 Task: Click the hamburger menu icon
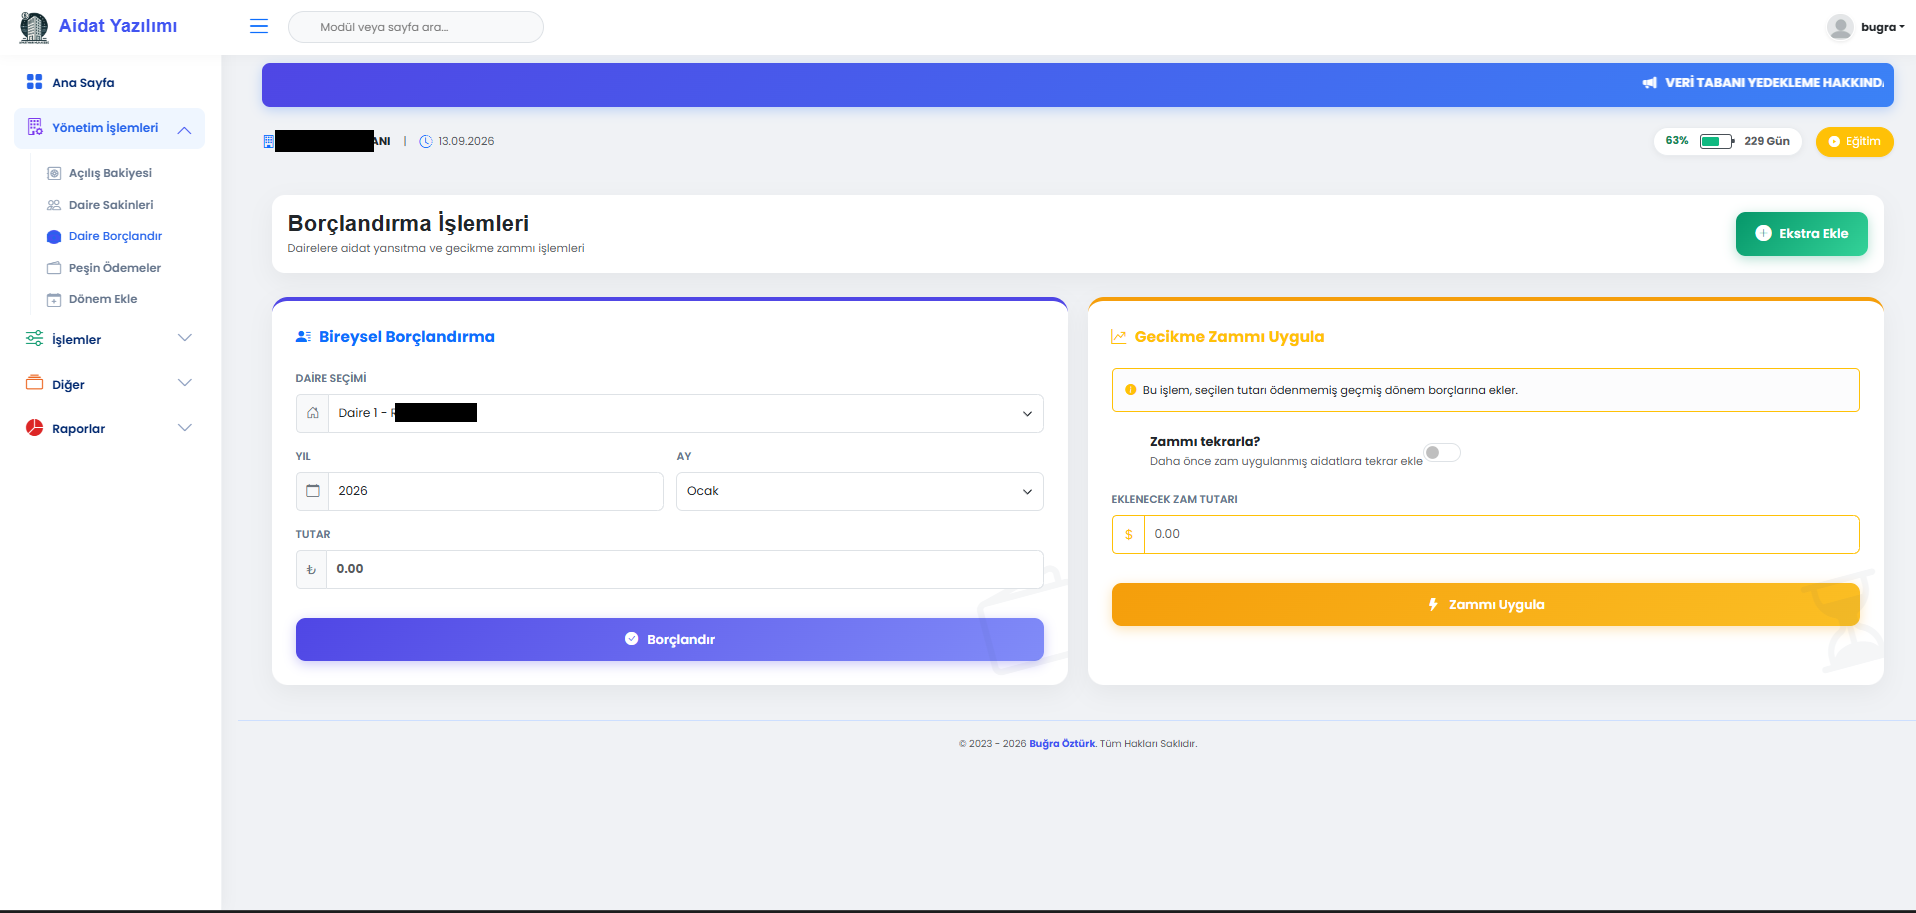coord(259,27)
